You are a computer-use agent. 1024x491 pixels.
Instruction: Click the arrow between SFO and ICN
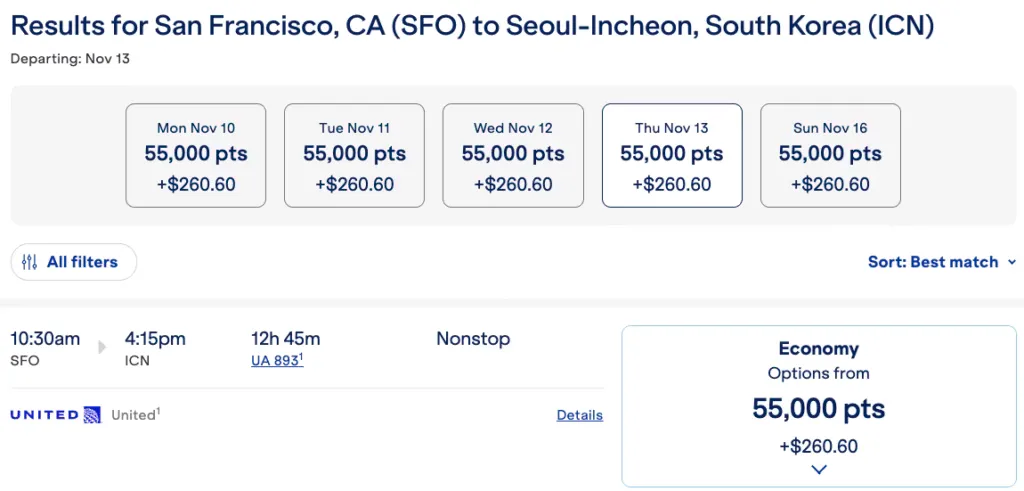(x=102, y=347)
